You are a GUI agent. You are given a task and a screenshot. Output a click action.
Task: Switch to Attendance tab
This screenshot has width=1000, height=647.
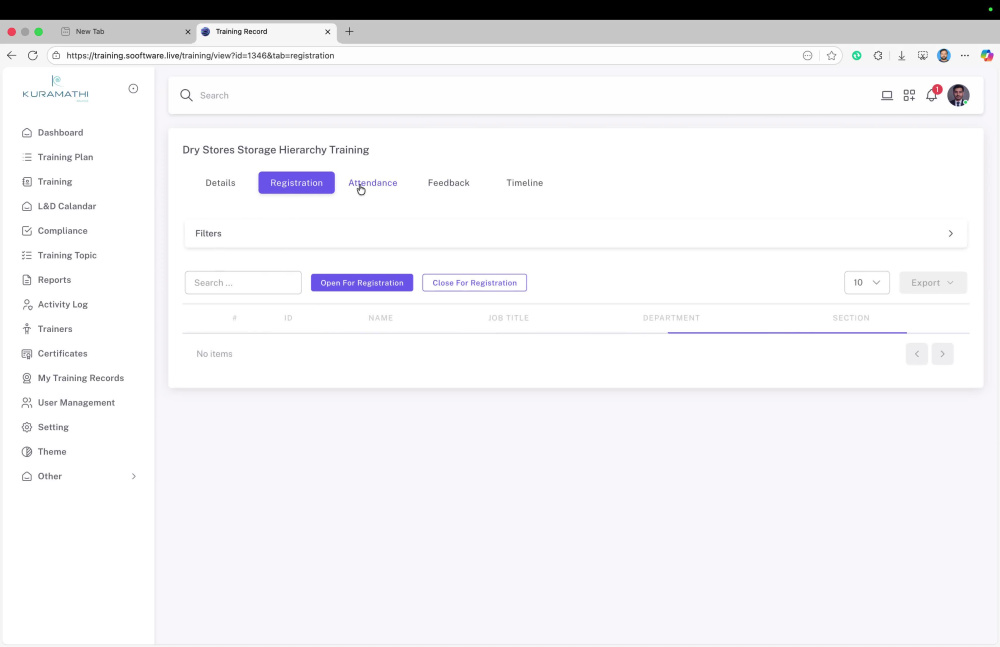tap(372, 183)
